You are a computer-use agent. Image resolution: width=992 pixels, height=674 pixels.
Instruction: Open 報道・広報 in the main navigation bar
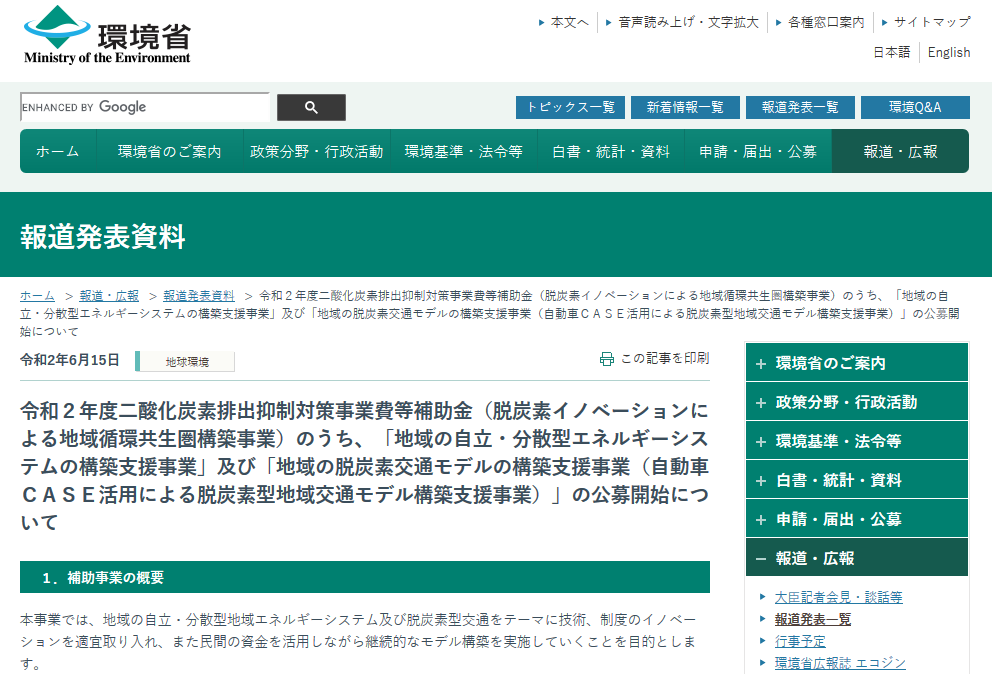900,152
